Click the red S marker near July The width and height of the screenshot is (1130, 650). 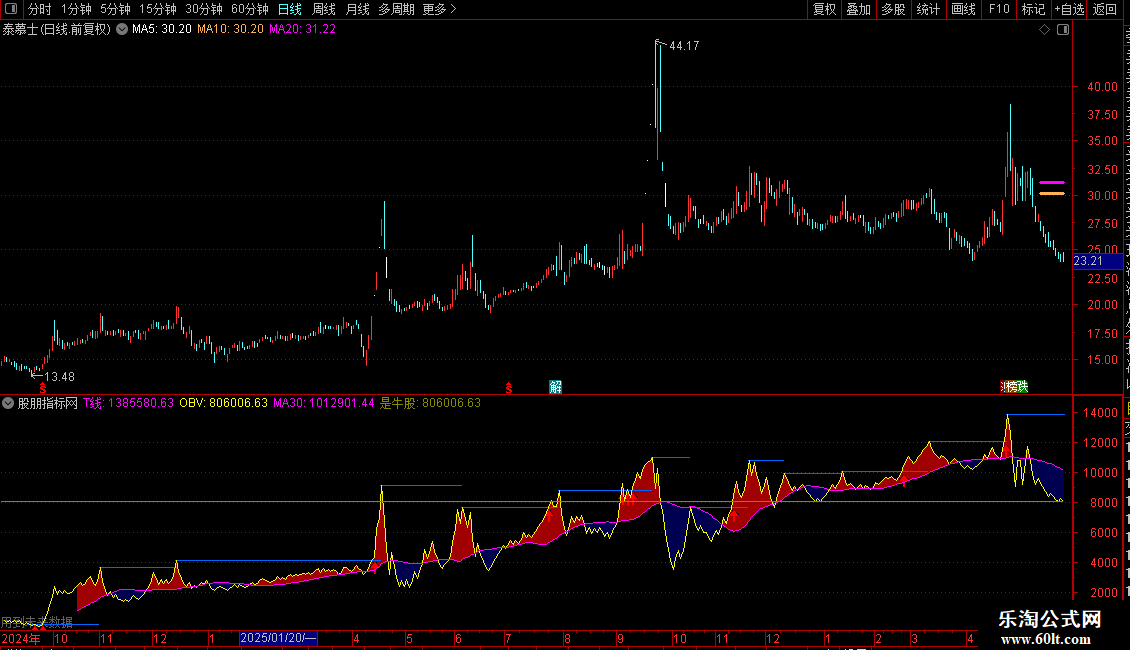click(509, 388)
